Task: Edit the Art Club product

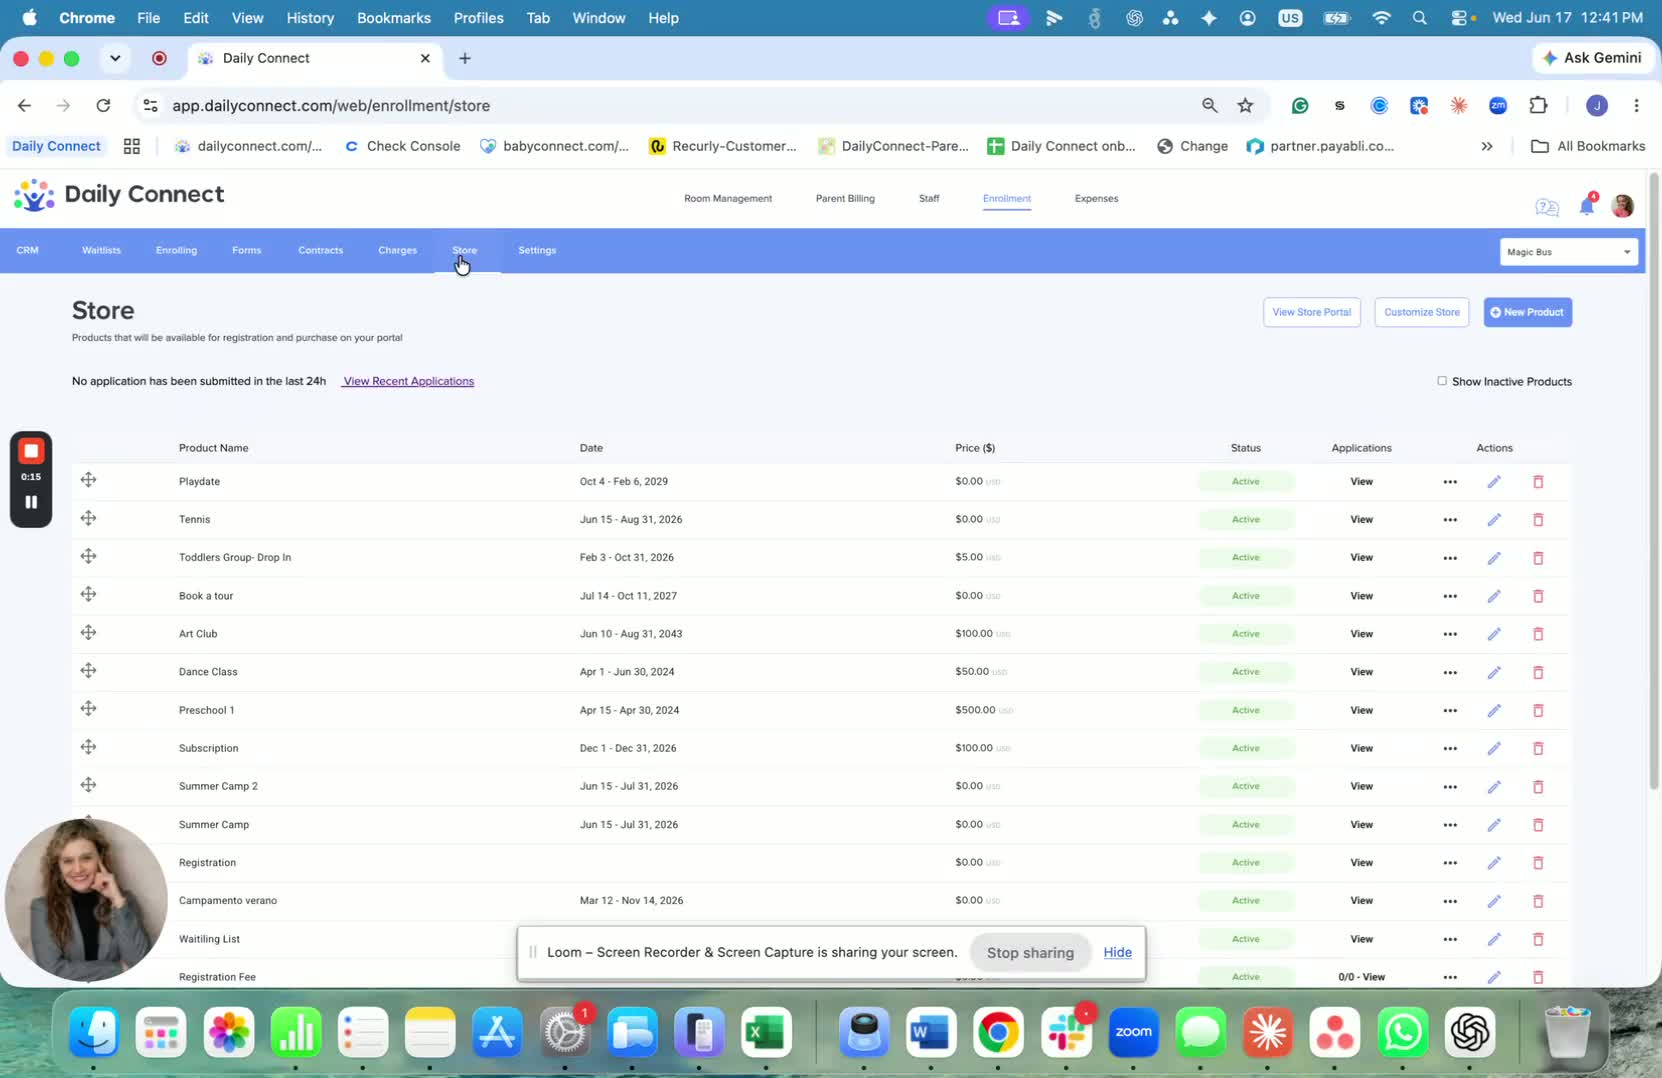Action: click(x=1494, y=634)
